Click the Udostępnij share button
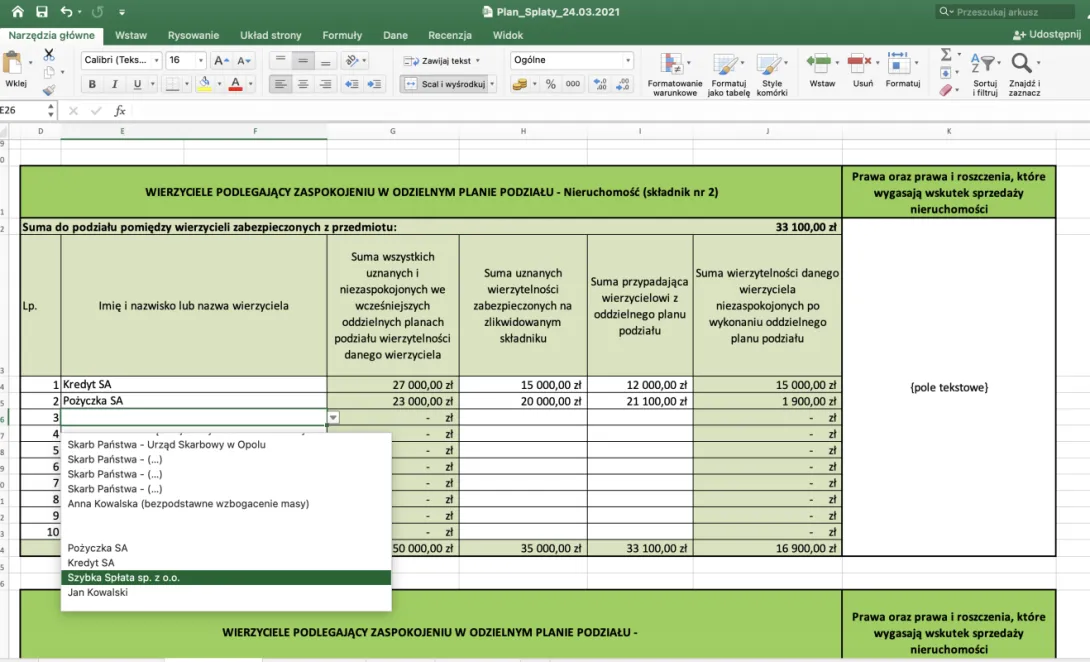The image size is (1090, 662). point(1047,34)
